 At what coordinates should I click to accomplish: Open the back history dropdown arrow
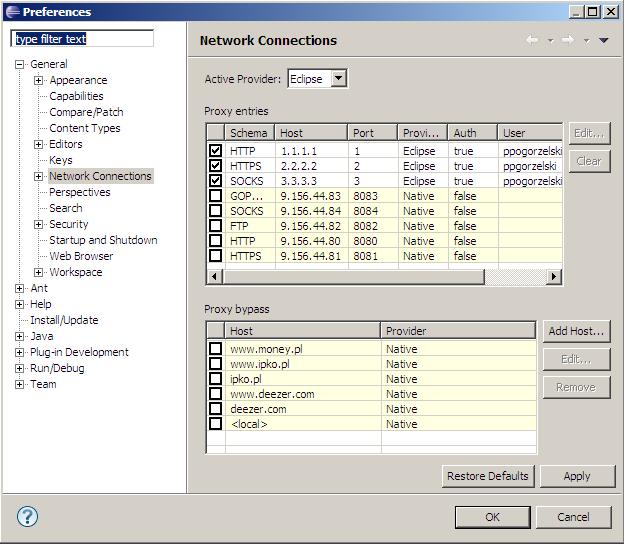(550, 41)
